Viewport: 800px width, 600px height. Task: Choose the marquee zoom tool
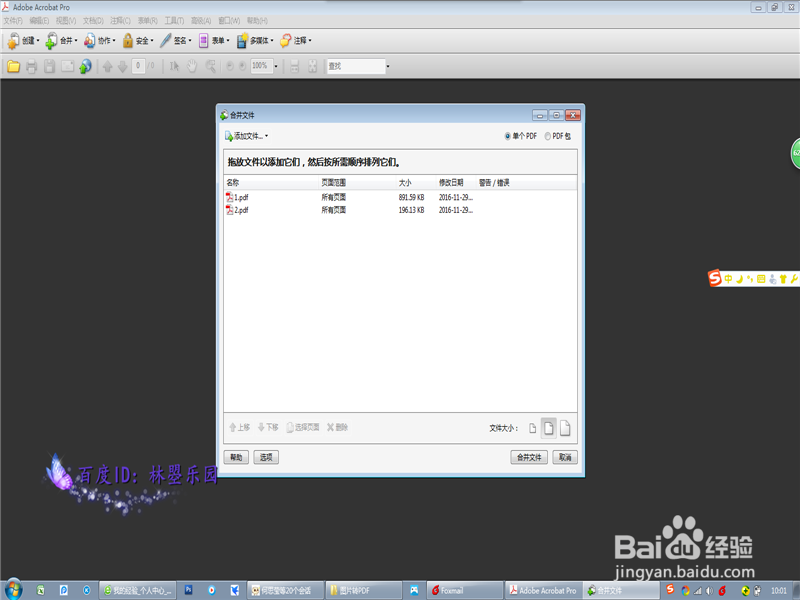[x=210, y=66]
